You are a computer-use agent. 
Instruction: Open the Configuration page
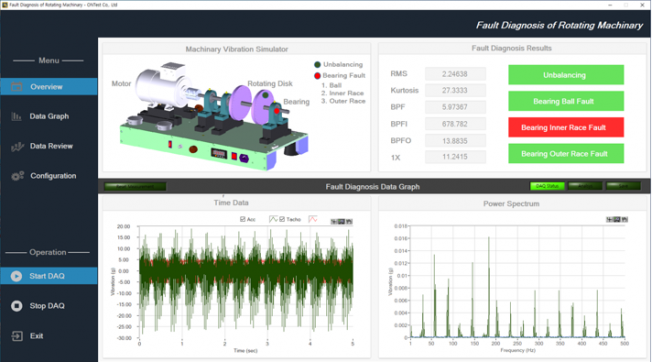[53, 176]
